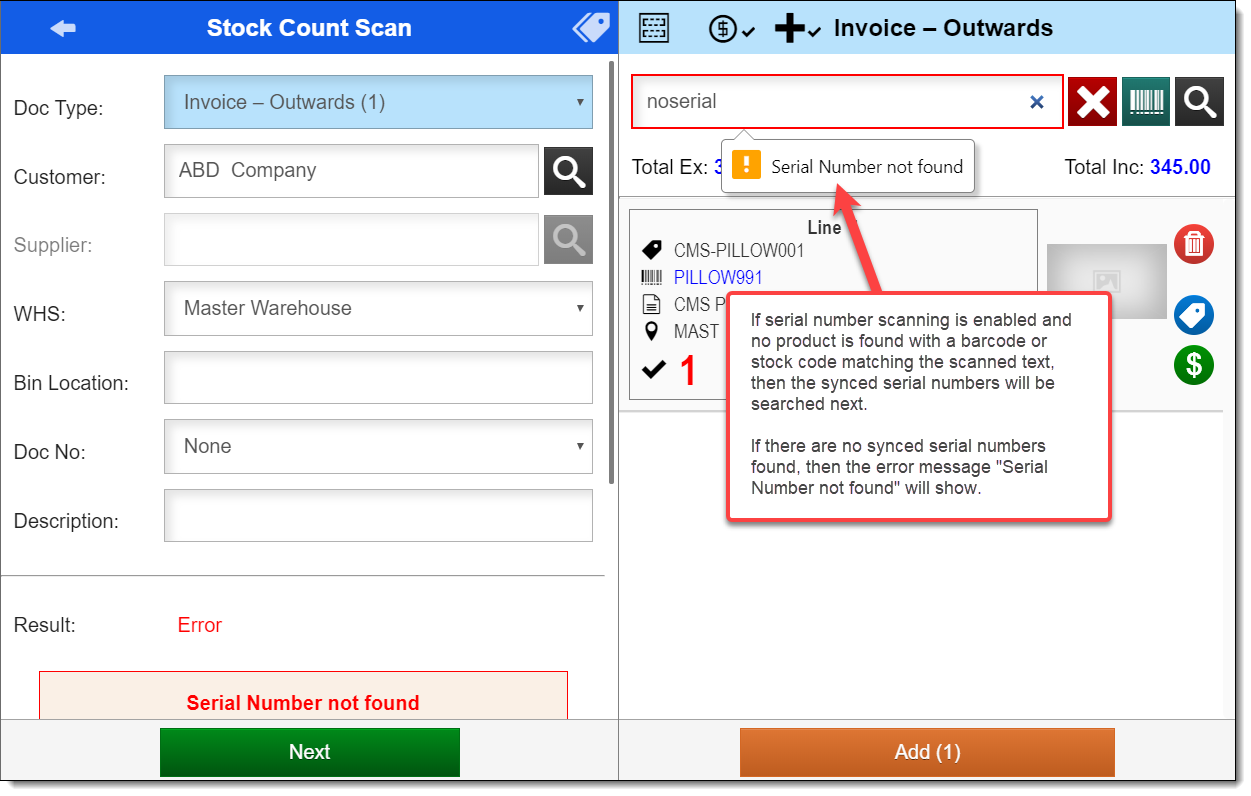This screenshot has height=796, width=1251.
Task: Click the product image placeholder thumbnail
Action: click(x=1106, y=281)
